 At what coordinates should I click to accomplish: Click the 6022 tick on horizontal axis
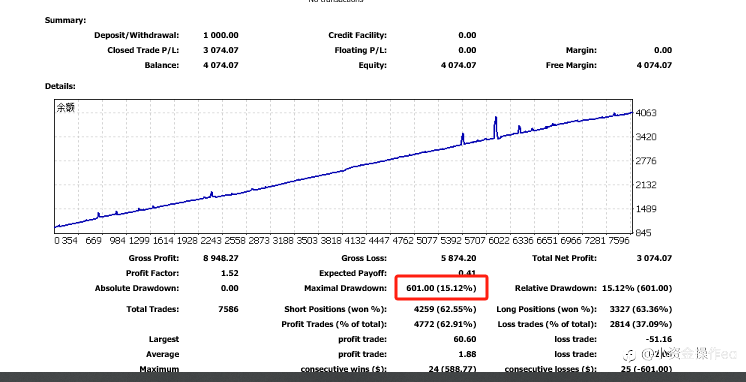pyautogui.click(x=499, y=241)
